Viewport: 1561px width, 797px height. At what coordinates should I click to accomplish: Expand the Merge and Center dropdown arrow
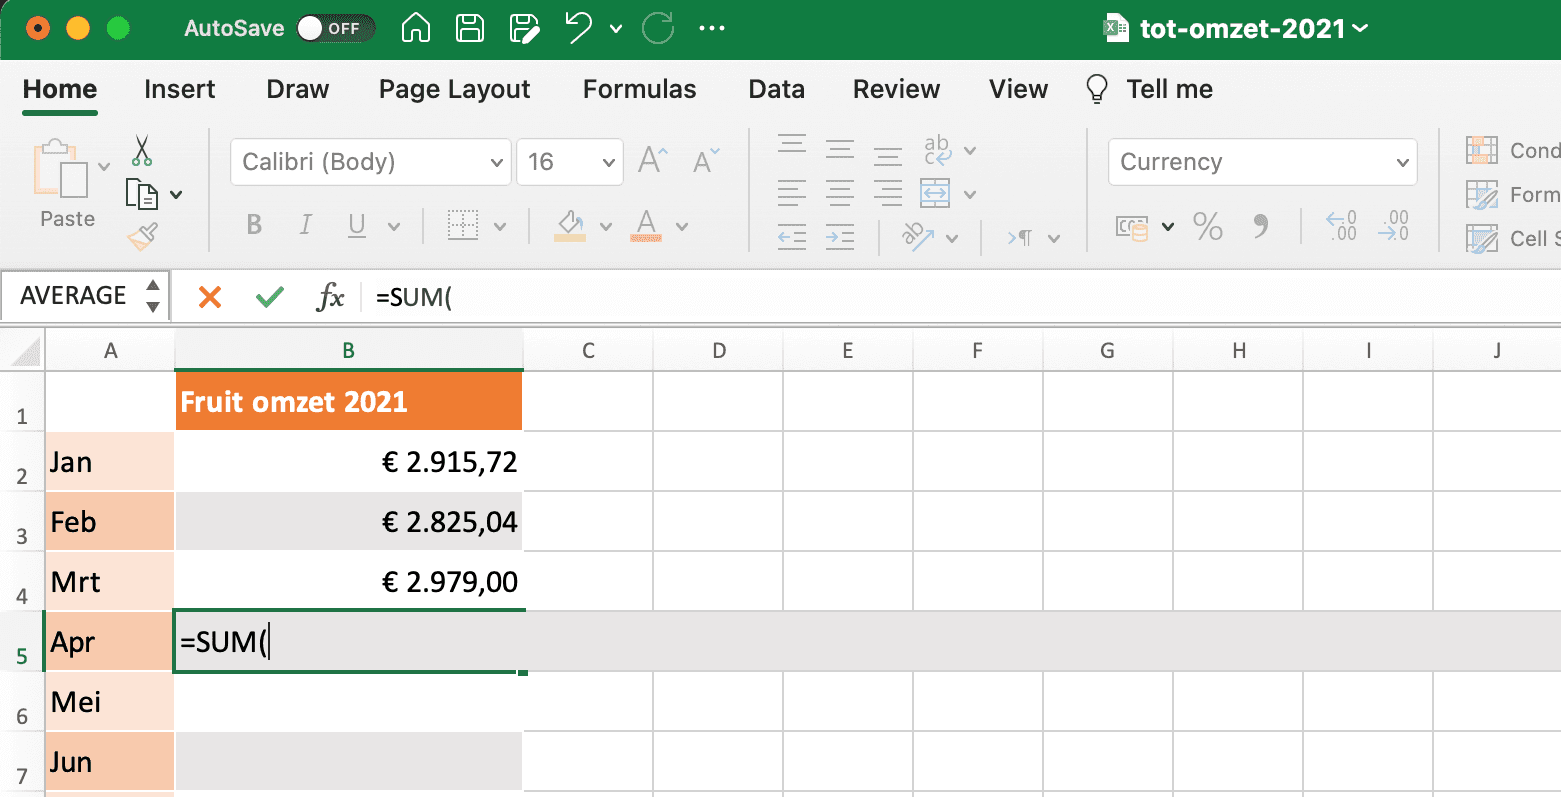pos(969,192)
